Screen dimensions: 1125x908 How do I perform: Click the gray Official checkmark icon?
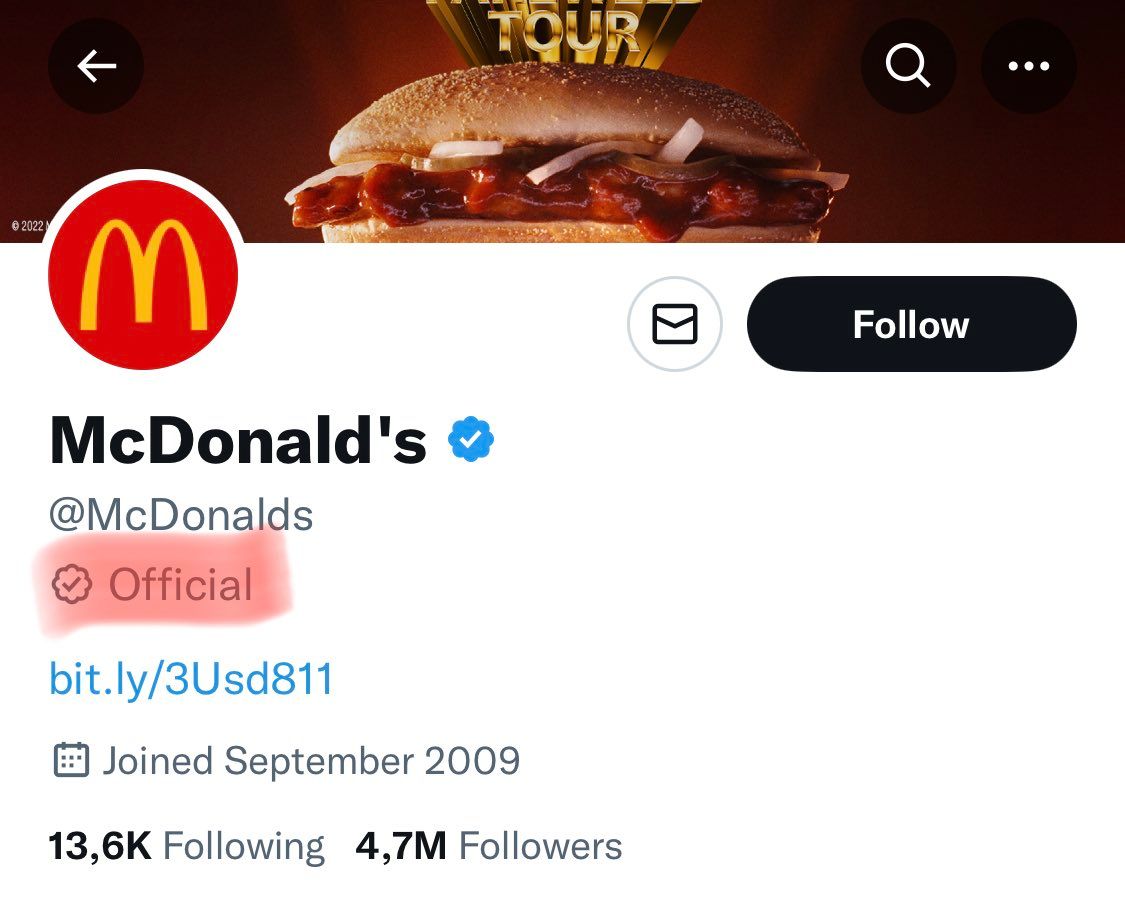[x=71, y=585]
